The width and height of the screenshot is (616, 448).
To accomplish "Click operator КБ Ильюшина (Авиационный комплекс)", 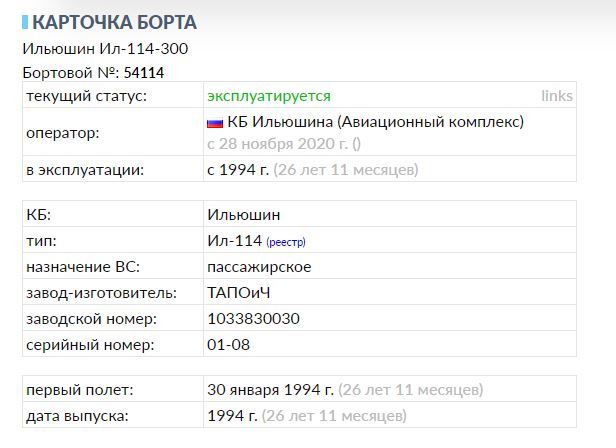I will pos(375,122).
